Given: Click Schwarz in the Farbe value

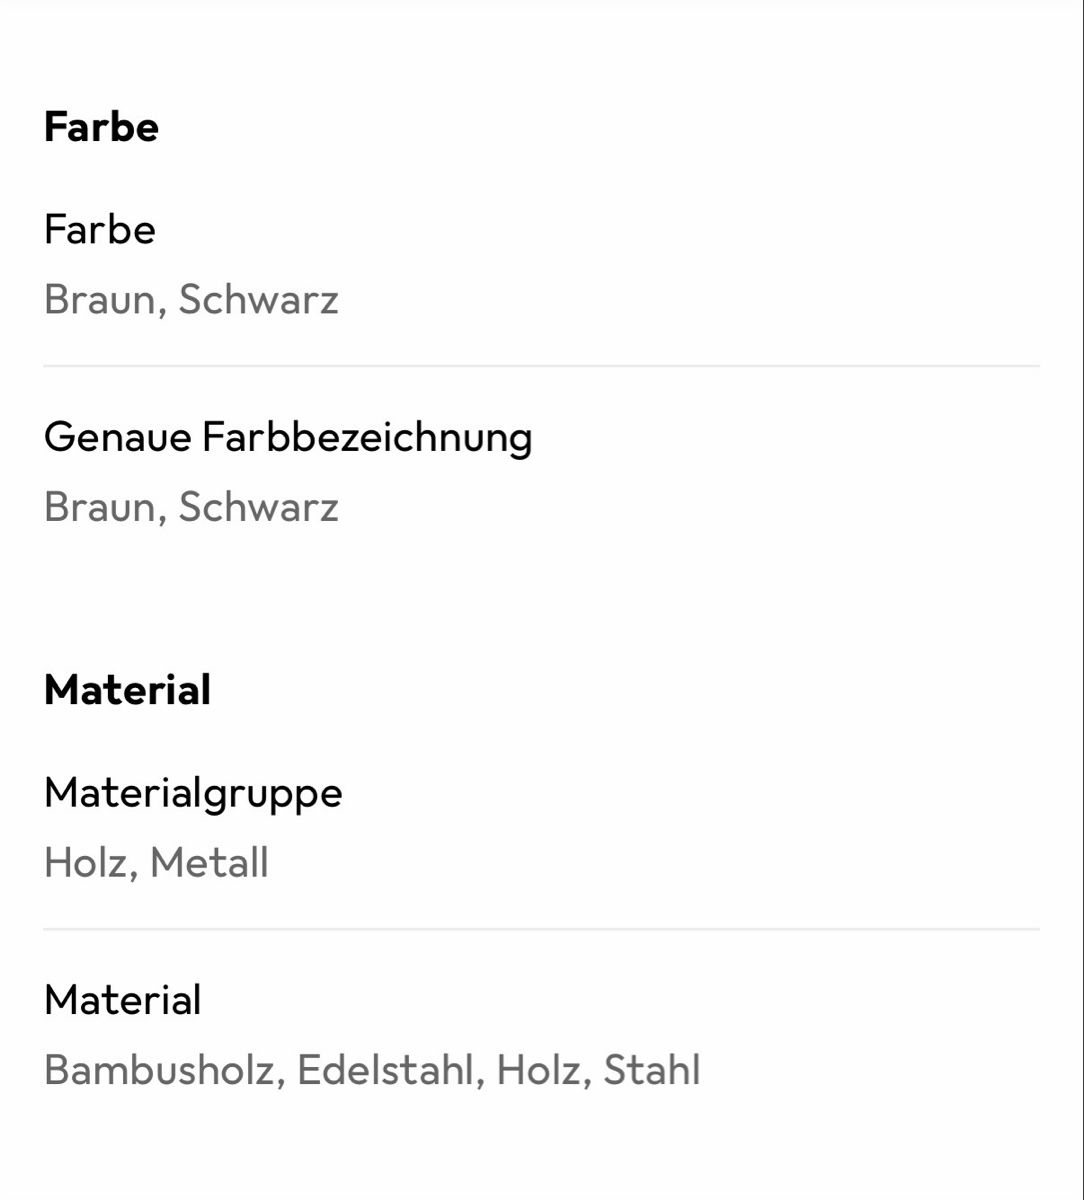Looking at the screenshot, I should 259,299.
